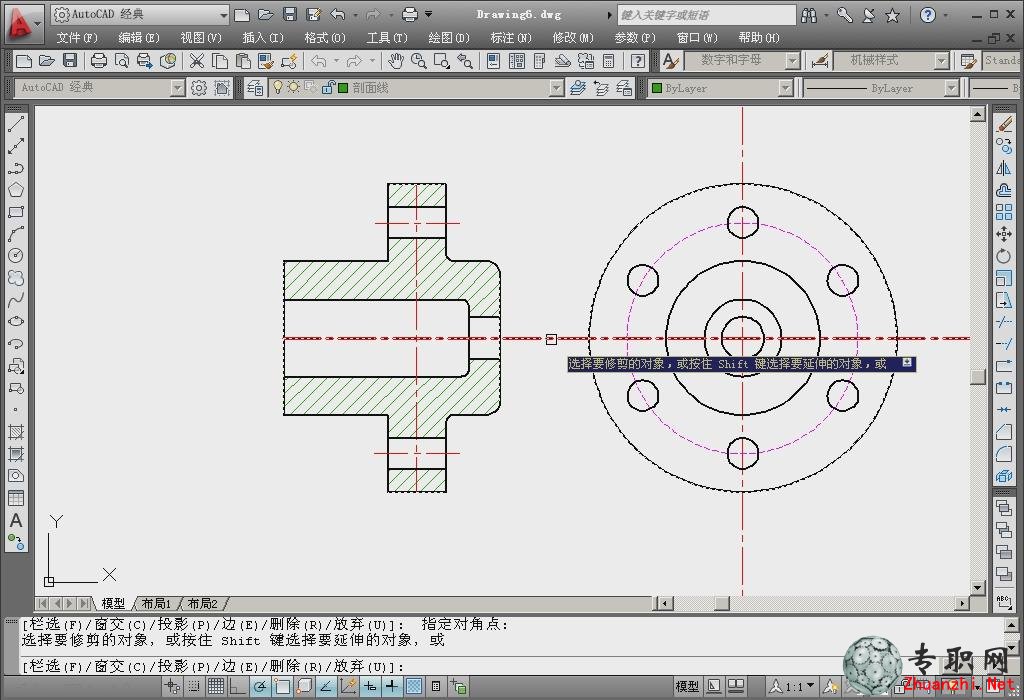Select the Trim tool
Screen dimensions: 1024x700
(x=1004, y=322)
